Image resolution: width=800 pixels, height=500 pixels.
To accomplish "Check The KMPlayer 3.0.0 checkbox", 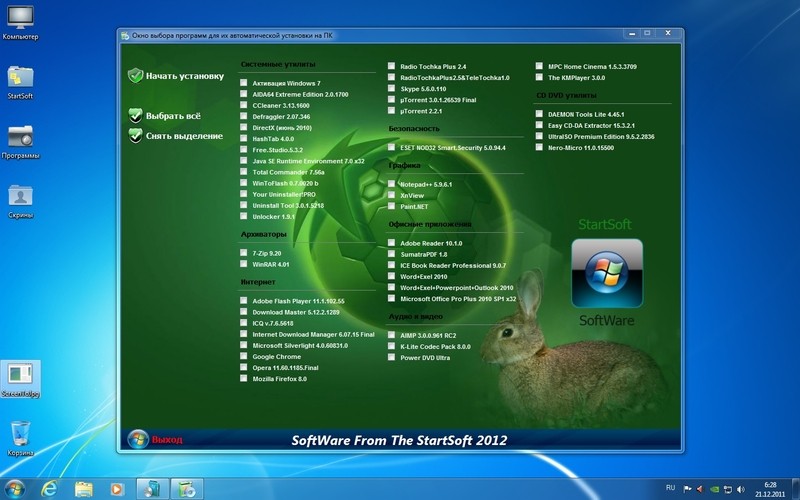I will pos(539,77).
